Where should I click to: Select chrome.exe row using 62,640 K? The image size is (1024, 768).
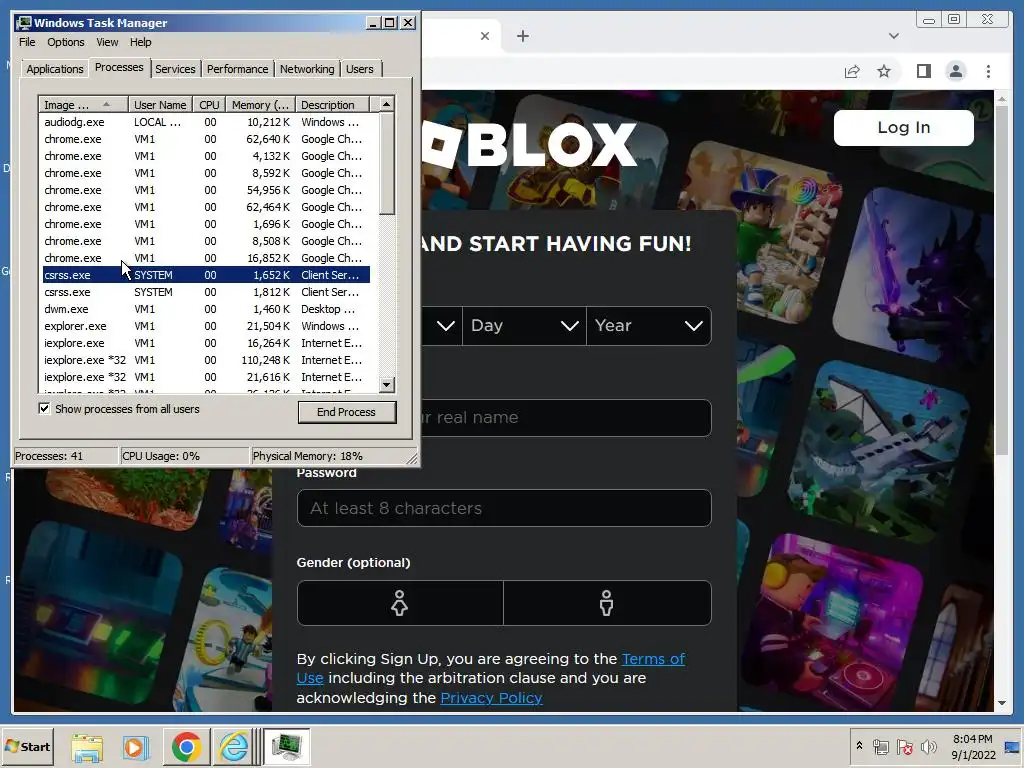(206, 139)
